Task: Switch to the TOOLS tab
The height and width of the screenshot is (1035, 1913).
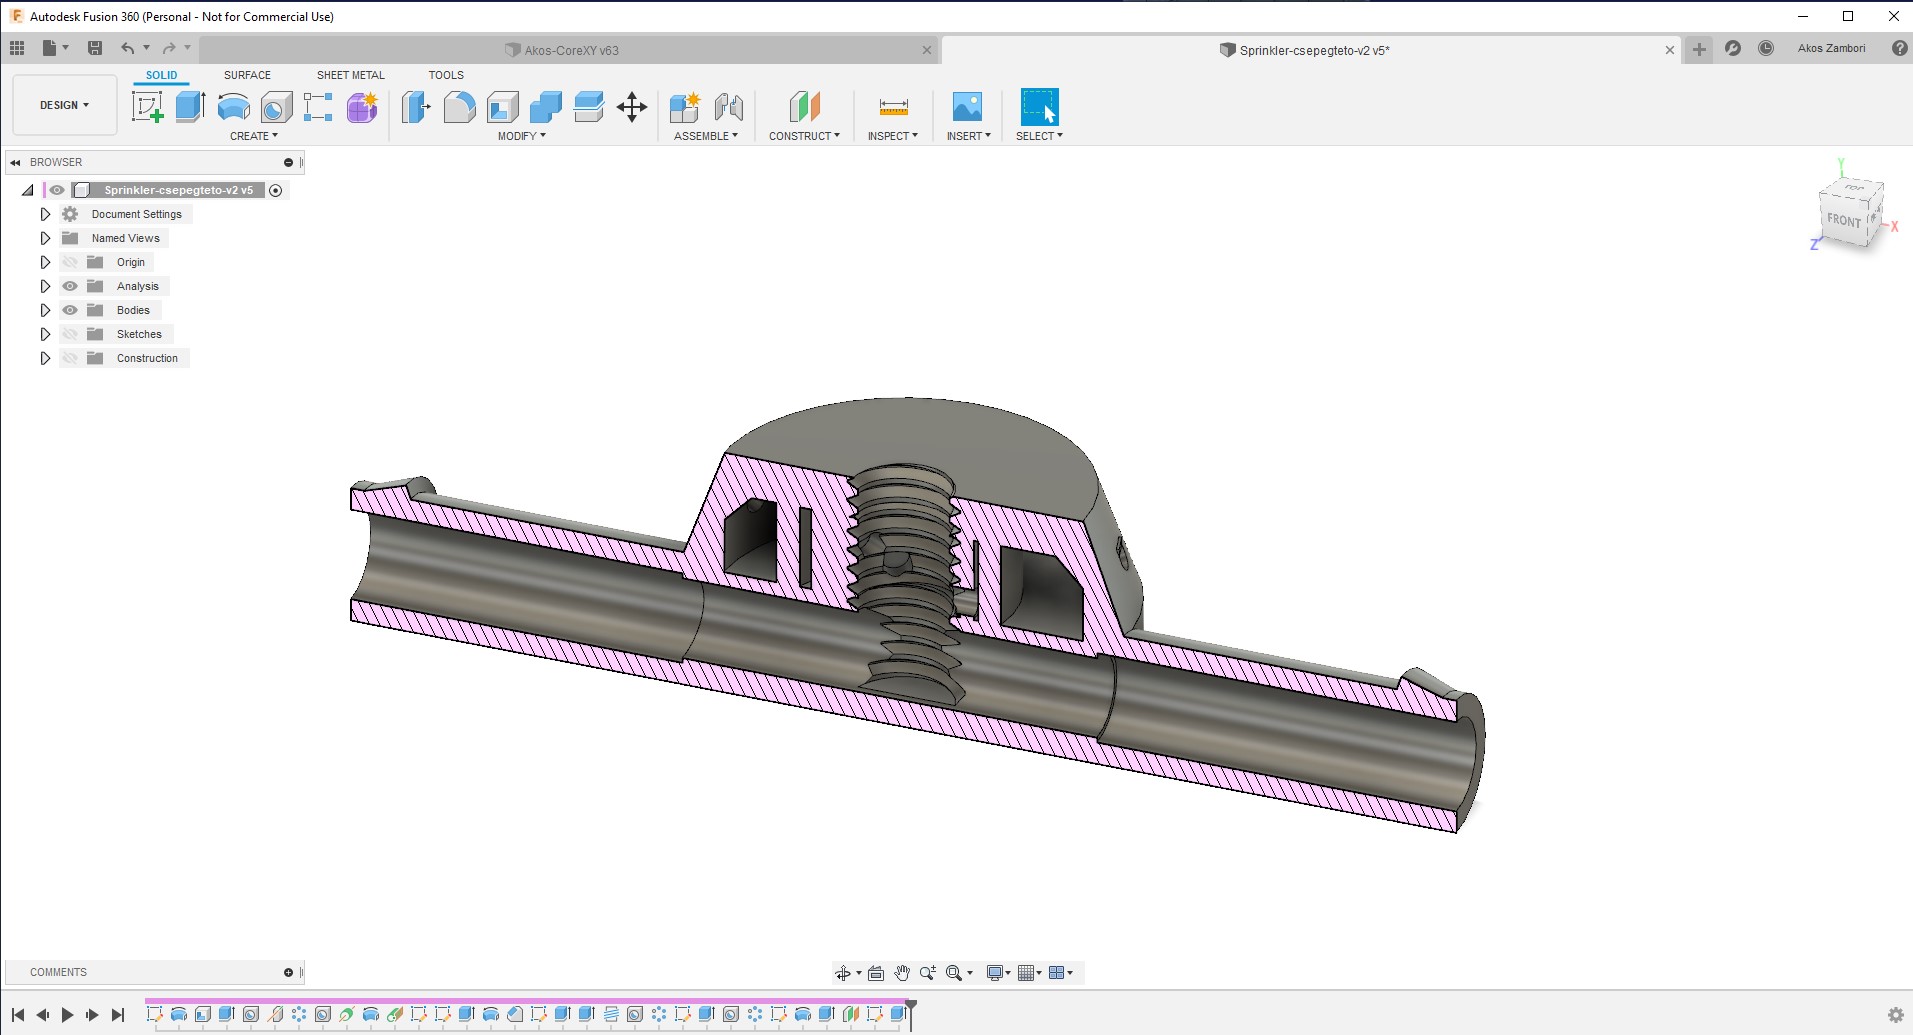Action: click(446, 75)
